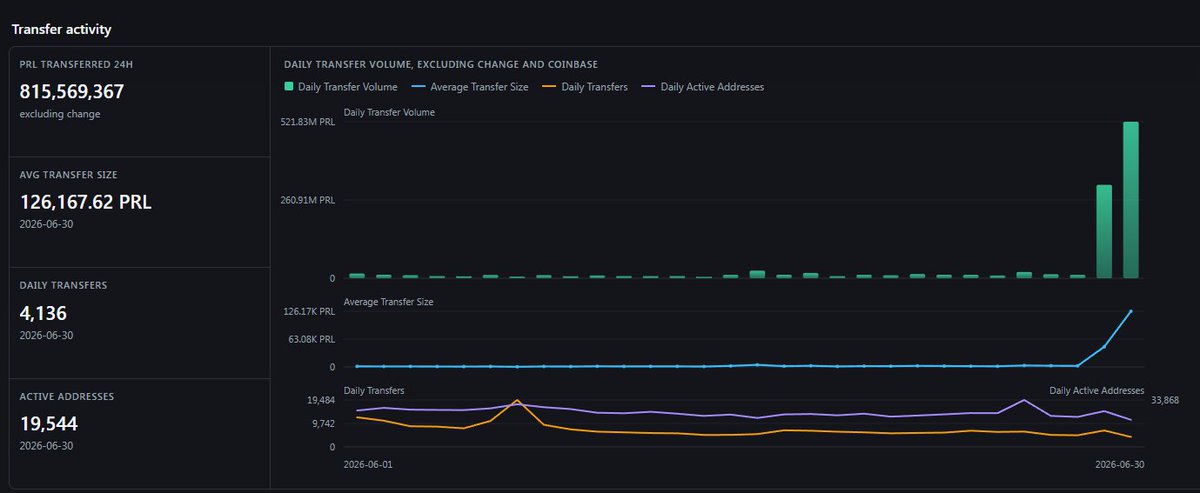The height and width of the screenshot is (493, 1200).
Task: Click the 2026-06-30 chart end date label
Action: pos(1120,465)
